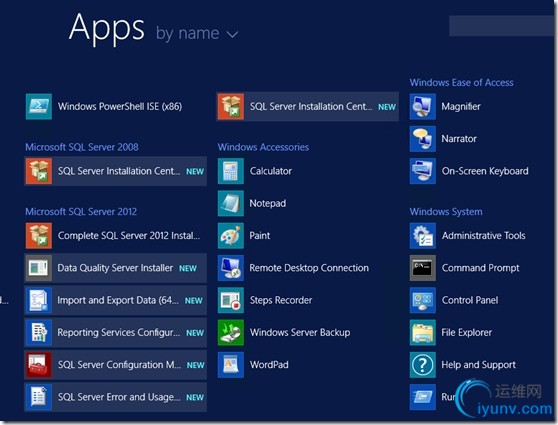The height and width of the screenshot is (425, 558).
Task: Click NEW badge on Reporting Services Configuration
Action: click(195, 333)
